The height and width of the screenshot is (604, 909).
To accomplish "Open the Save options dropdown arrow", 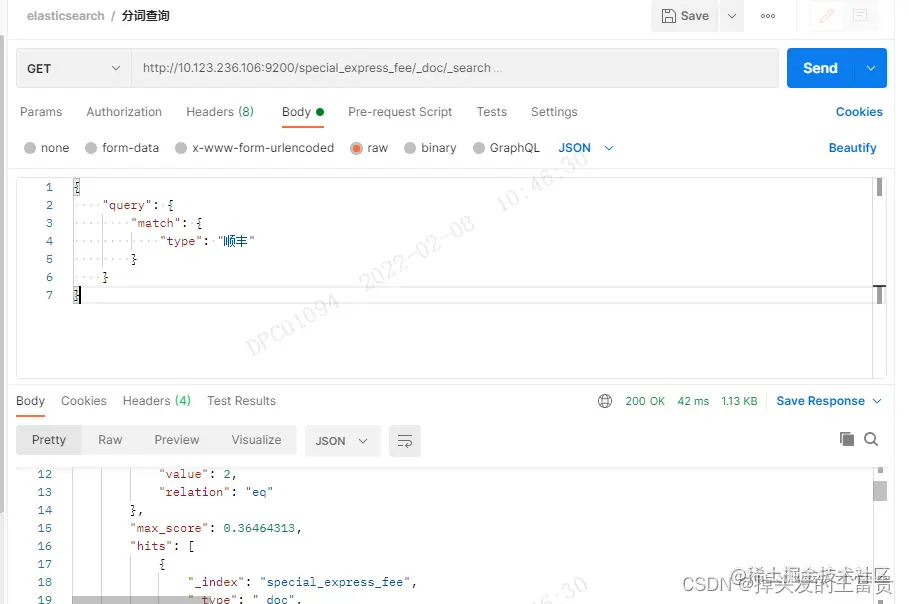I will click(x=732, y=16).
